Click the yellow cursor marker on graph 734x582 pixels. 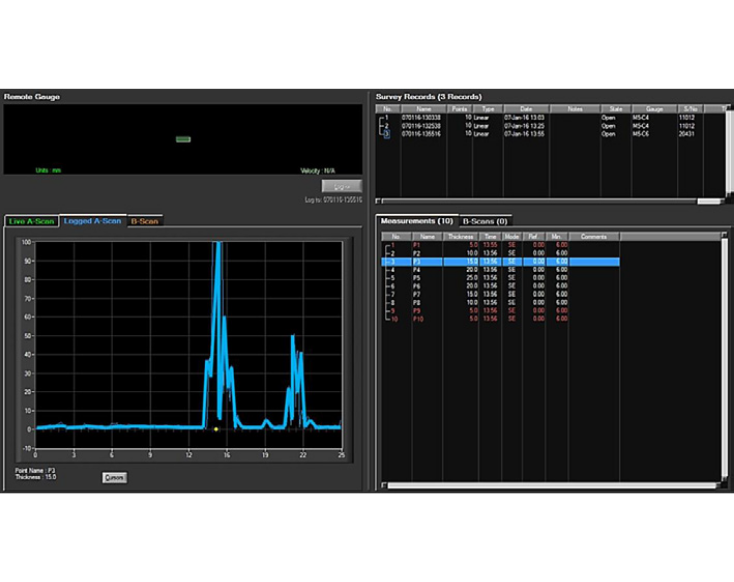[216, 429]
